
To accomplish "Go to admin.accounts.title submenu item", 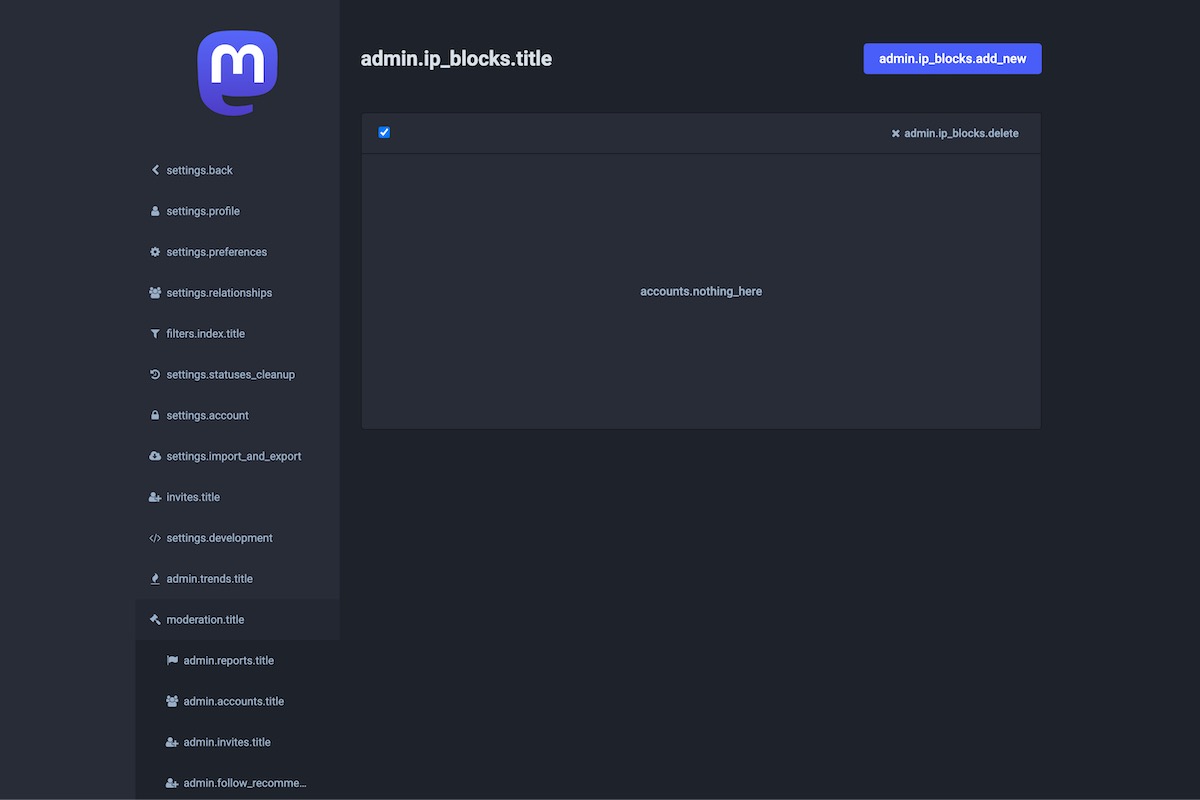I will [x=233, y=702].
